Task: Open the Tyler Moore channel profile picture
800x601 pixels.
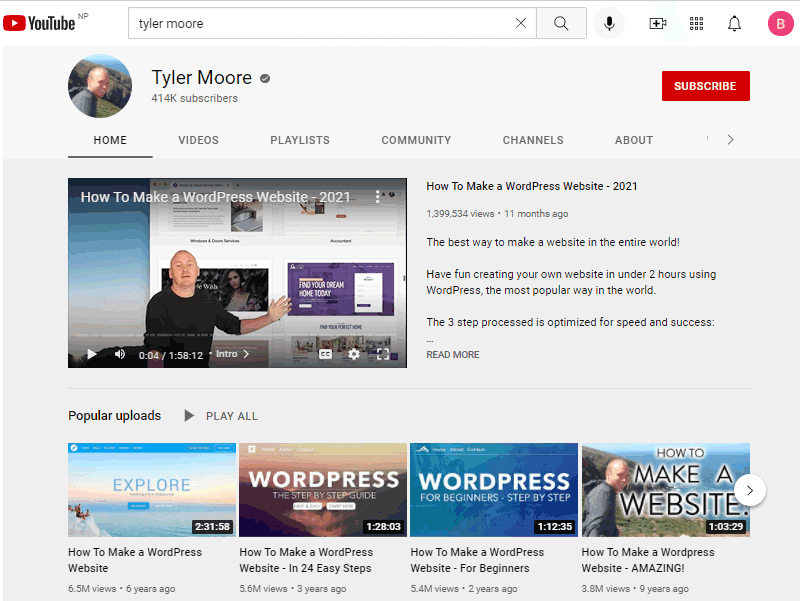Action: (100, 86)
